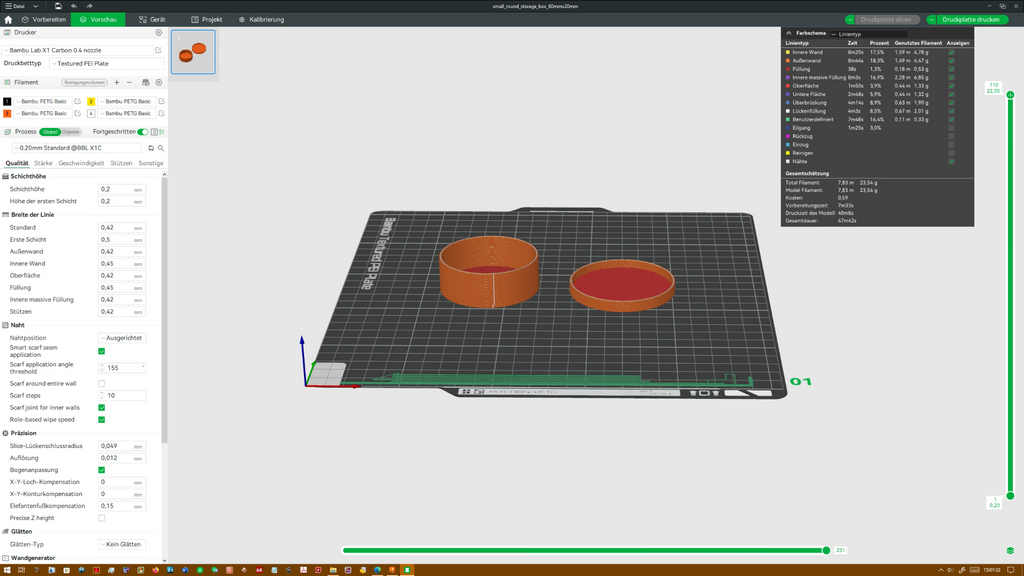This screenshot has width=1024, height=576.
Task: Edit the Bambu Lab X1 Carbon printer preset
Action: coord(158,50)
